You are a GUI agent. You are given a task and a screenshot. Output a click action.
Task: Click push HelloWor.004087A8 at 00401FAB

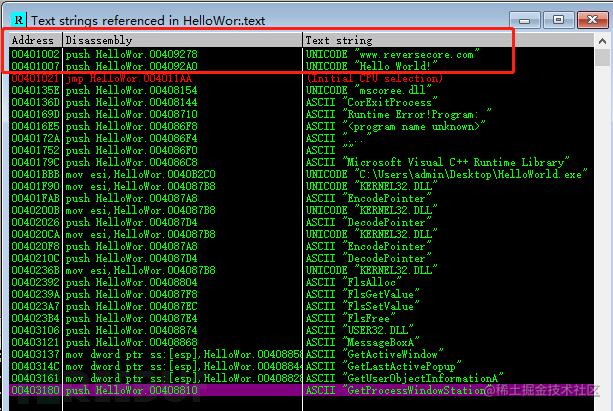pyautogui.click(x=131, y=198)
